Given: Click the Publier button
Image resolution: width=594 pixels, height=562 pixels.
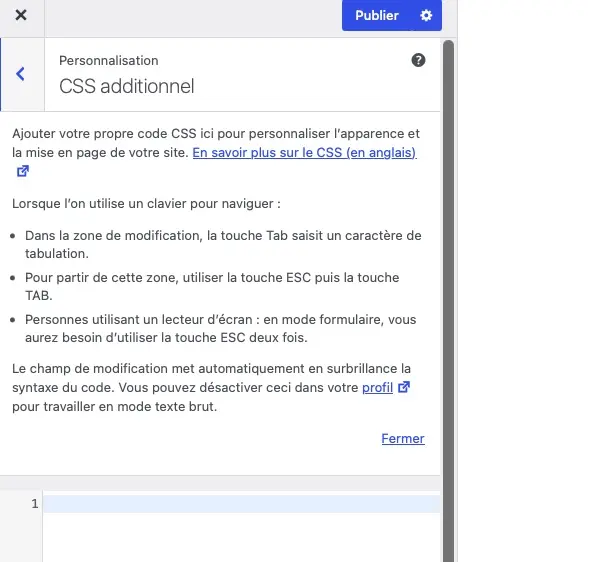Looking at the screenshot, I should coord(377,15).
